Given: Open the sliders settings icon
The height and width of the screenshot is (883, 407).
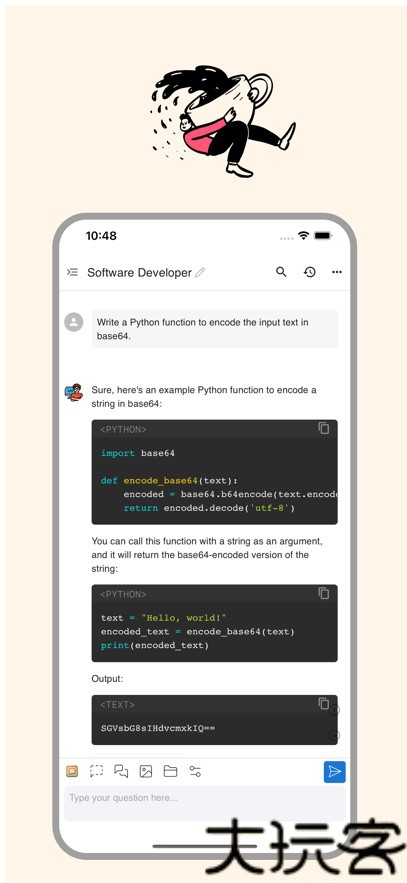Looking at the screenshot, I should coord(195,771).
